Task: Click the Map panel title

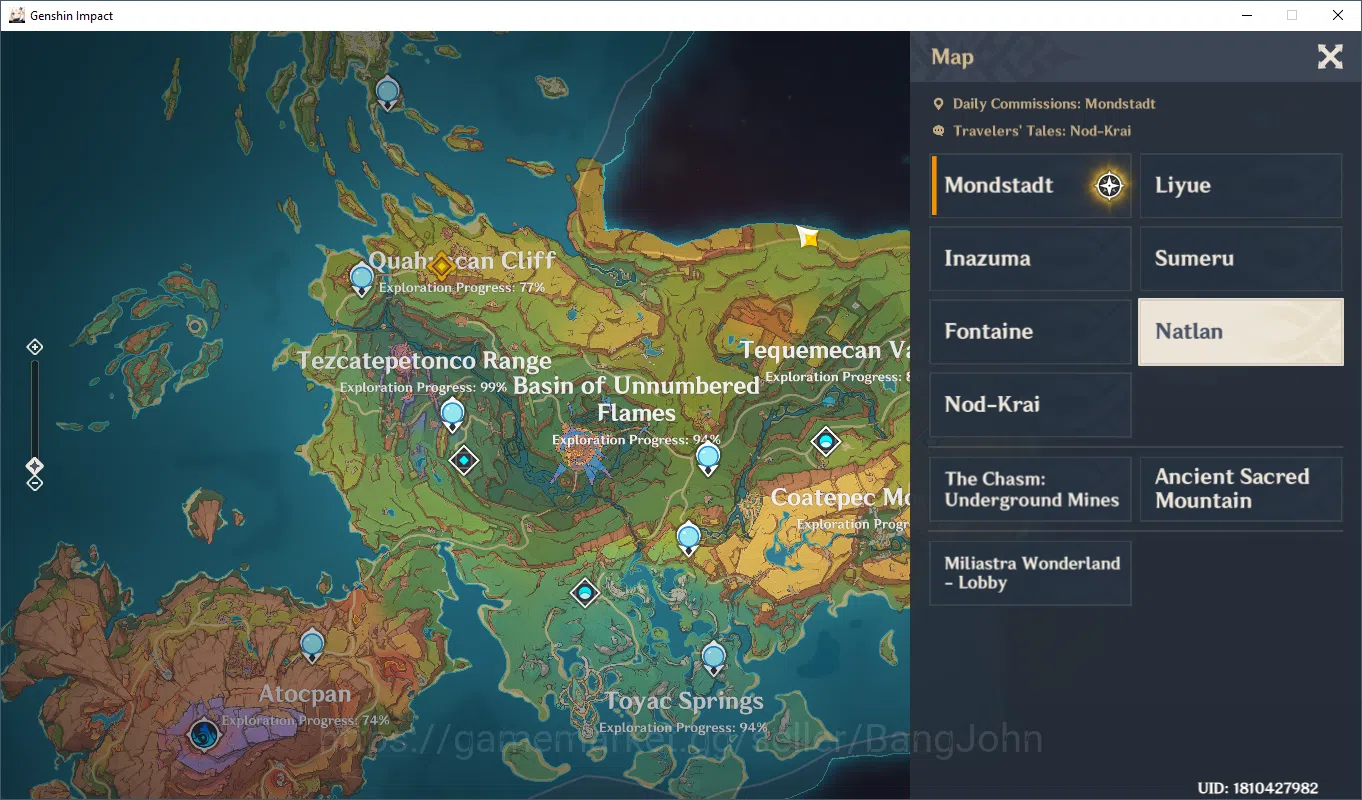Action: 952,57
